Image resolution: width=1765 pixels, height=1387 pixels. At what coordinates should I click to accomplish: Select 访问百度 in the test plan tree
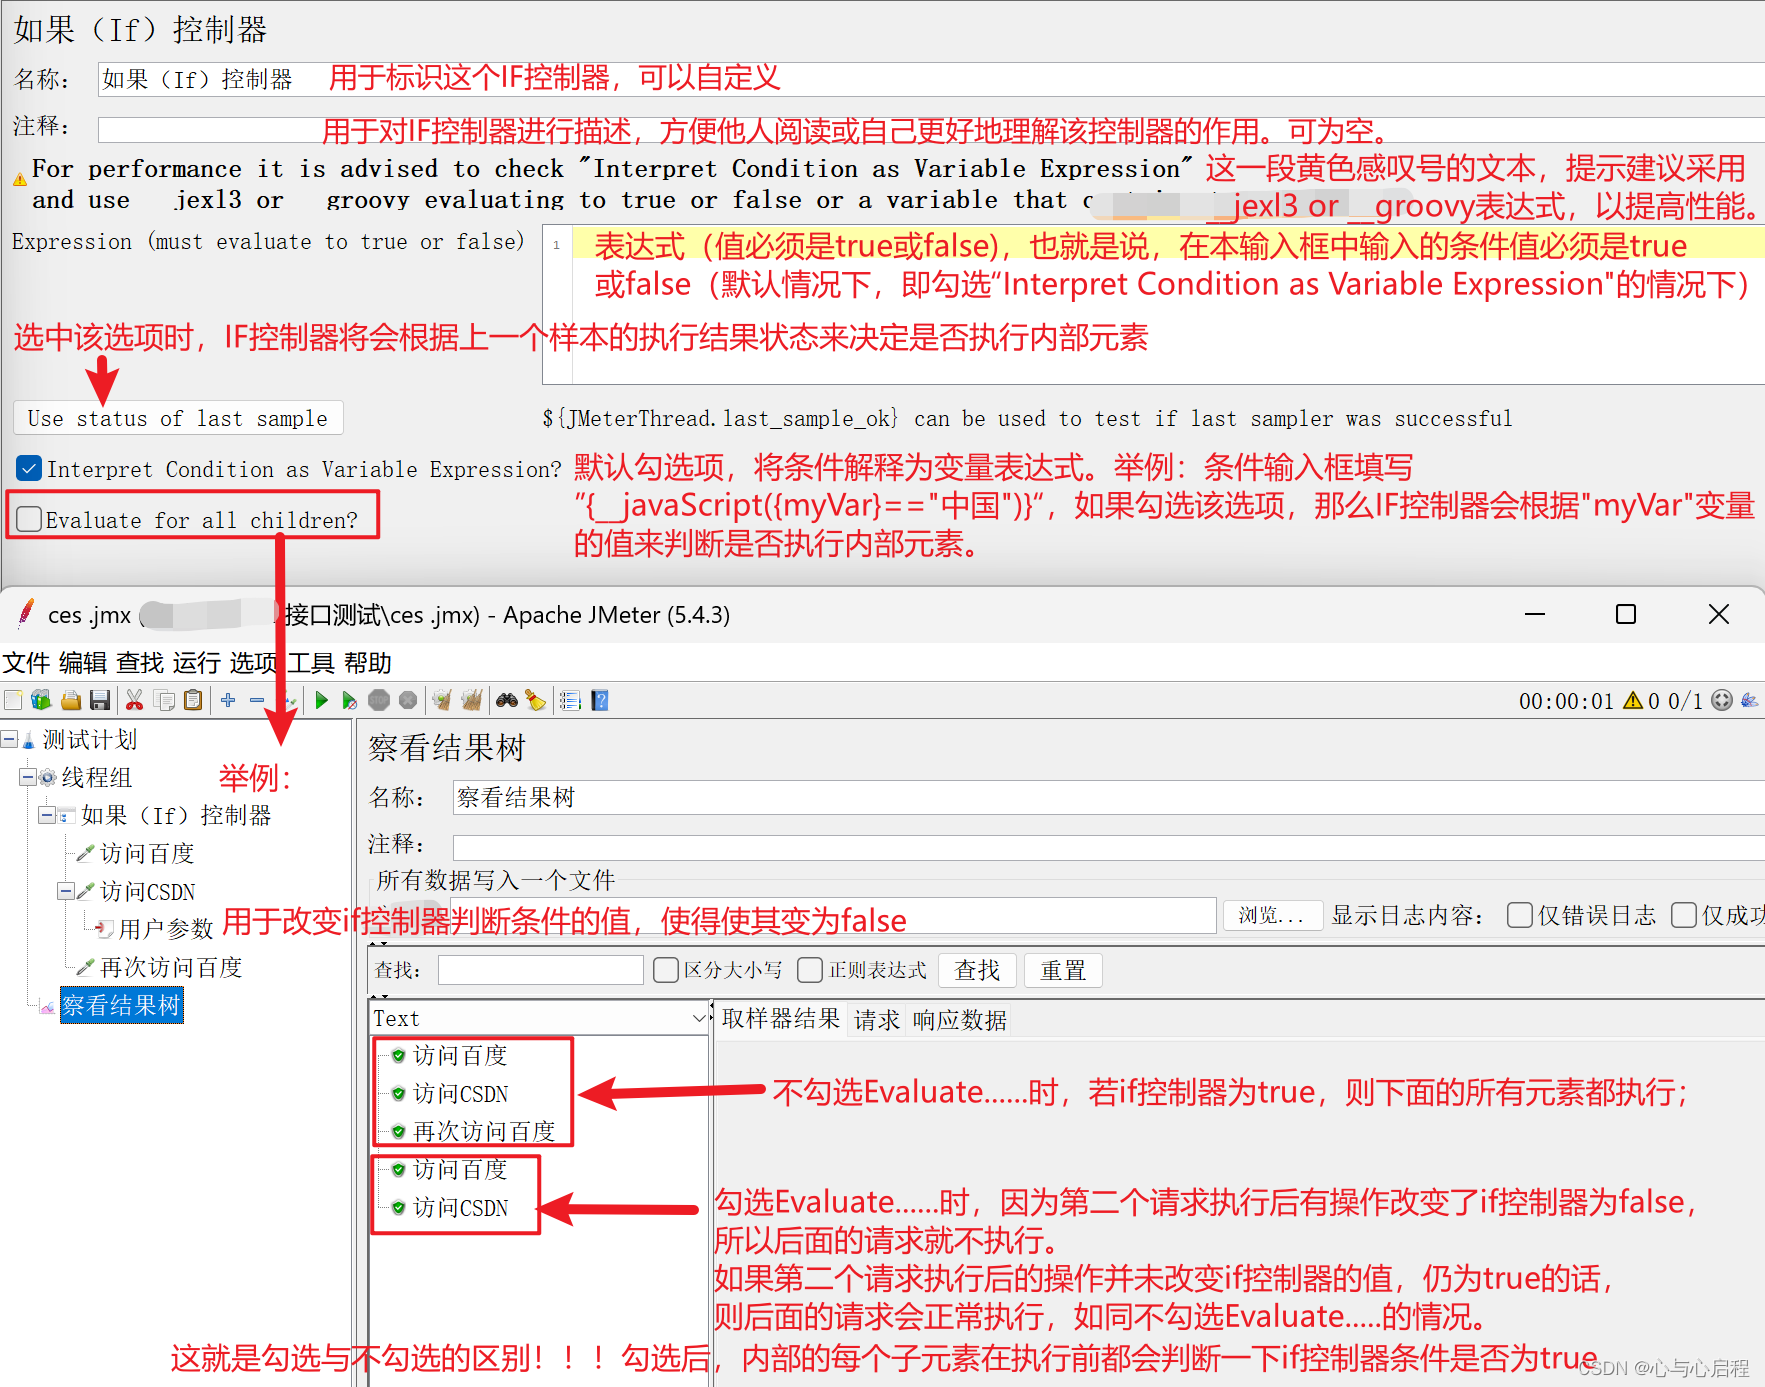[x=147, y=853]
